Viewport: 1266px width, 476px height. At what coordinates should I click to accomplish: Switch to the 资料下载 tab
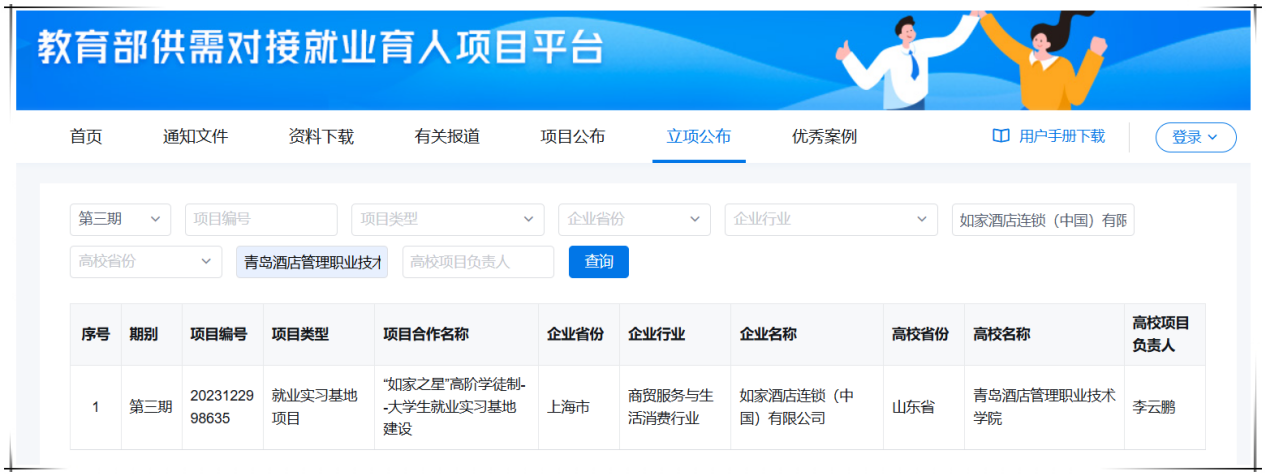point(321,137)
